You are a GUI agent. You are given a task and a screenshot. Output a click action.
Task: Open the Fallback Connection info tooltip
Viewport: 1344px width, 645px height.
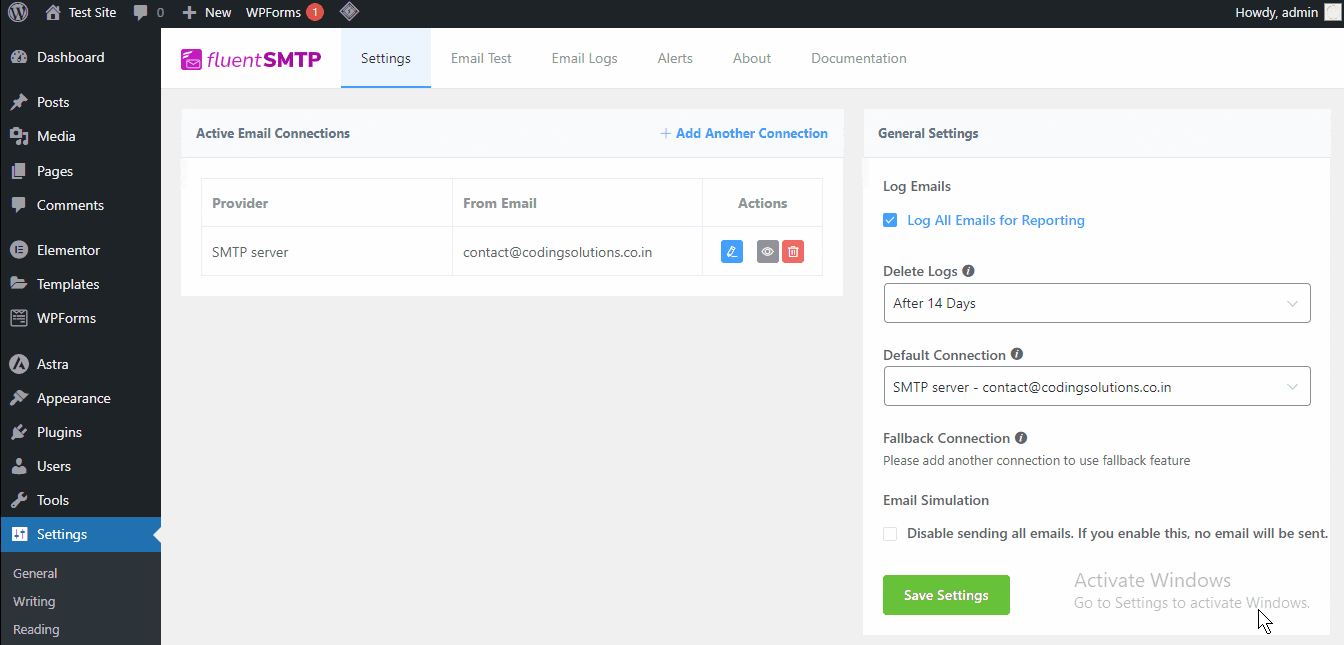point(1022,437)
